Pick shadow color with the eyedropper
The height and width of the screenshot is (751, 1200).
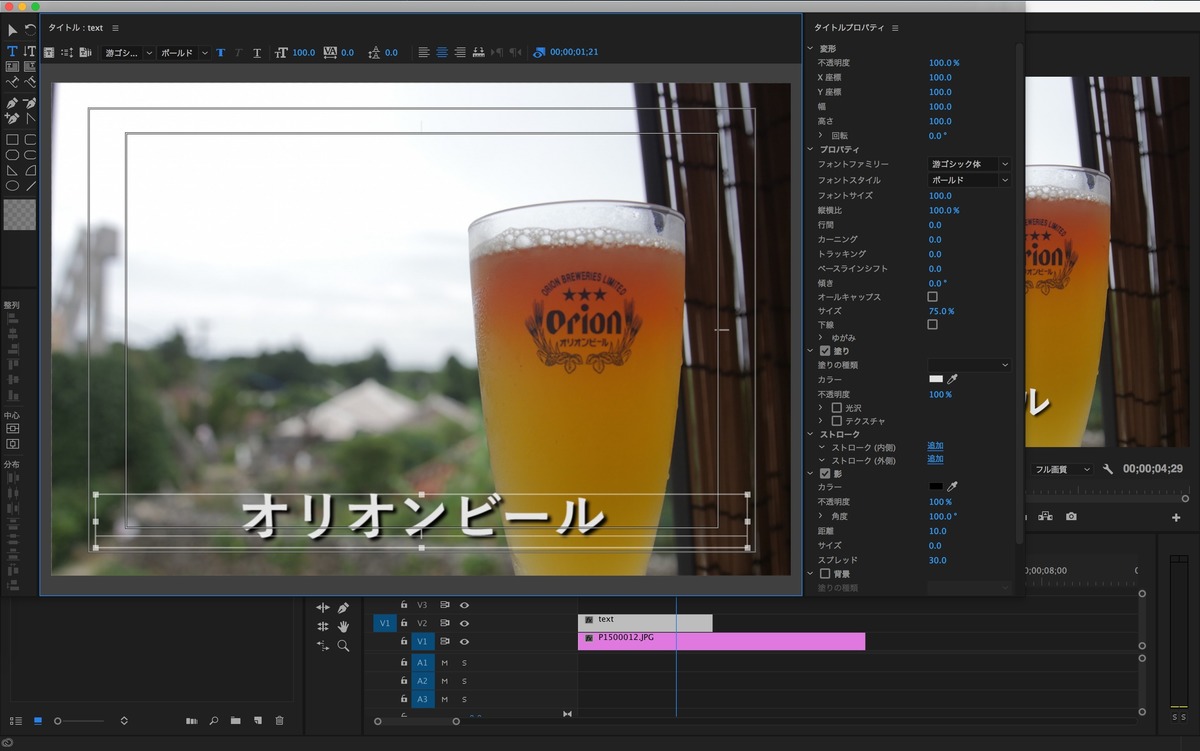(x=953, y=487)
